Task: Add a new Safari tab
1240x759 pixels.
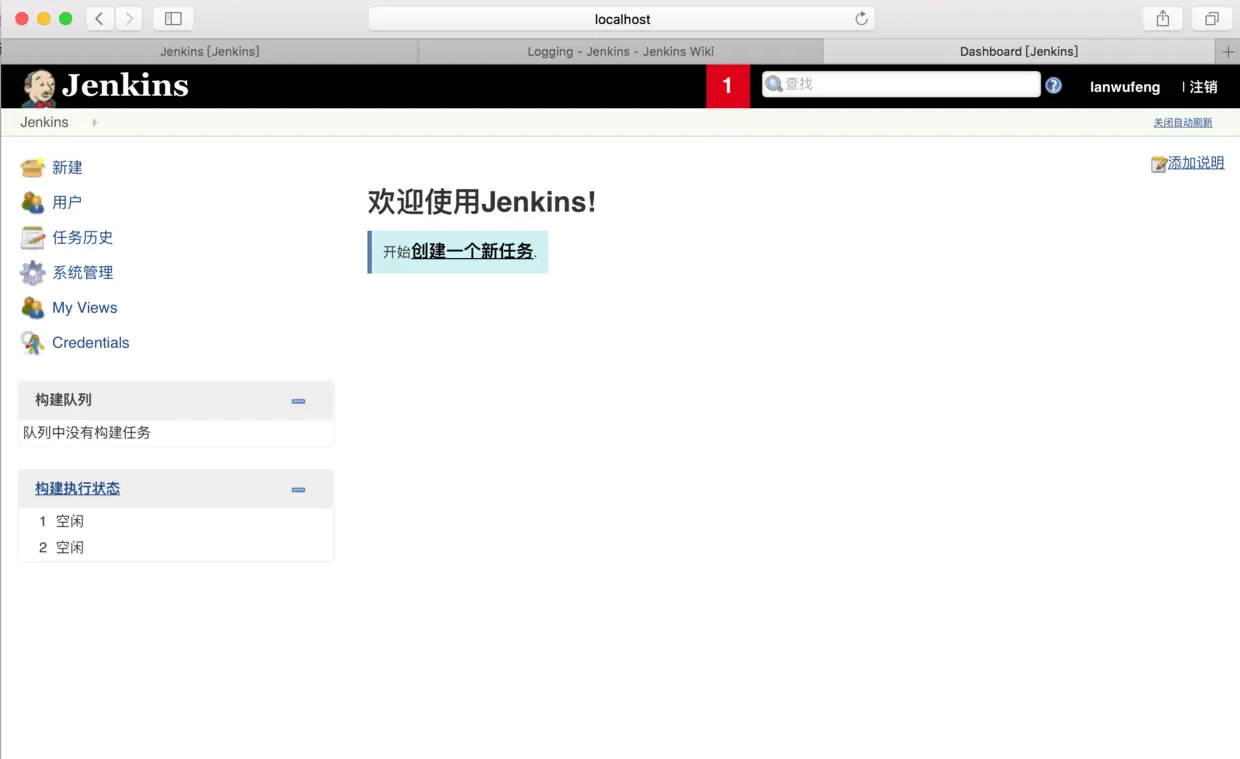Action: point(1228,51)
